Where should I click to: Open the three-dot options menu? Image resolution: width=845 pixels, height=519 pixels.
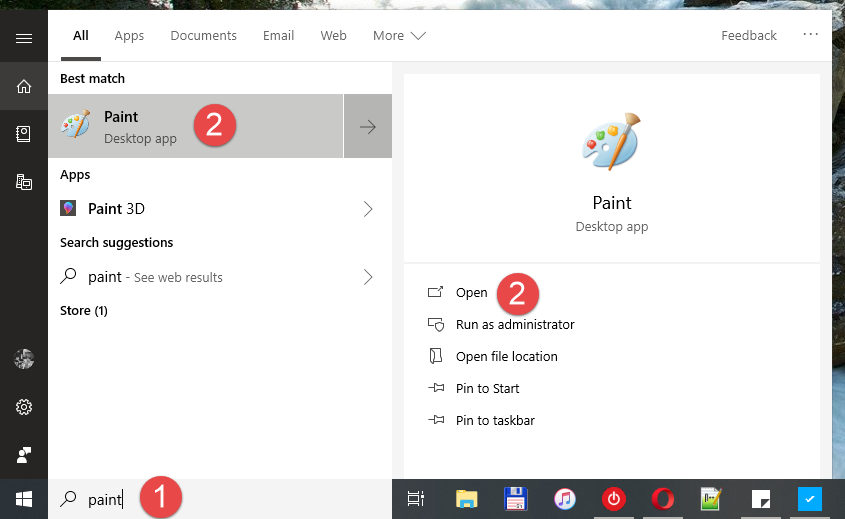pos(811,34)
